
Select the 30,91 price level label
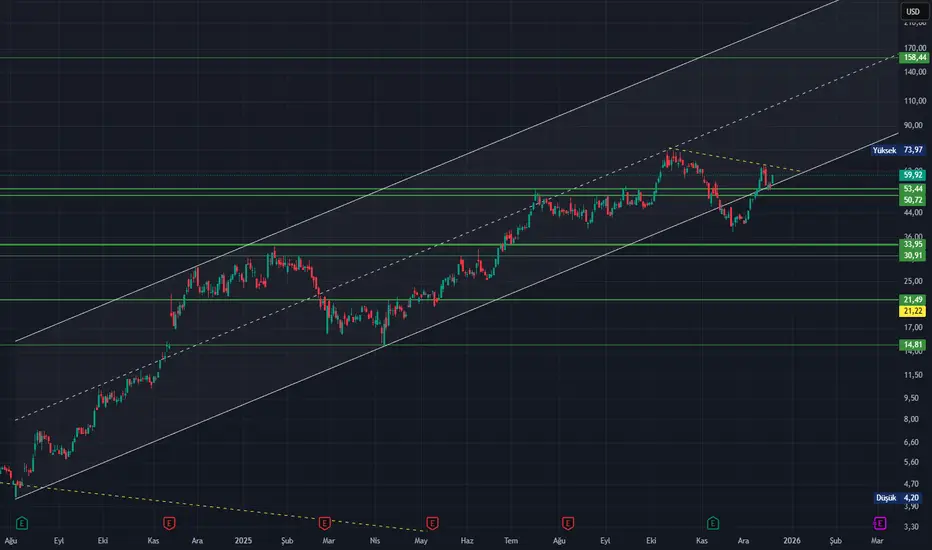tap(912, 256)
